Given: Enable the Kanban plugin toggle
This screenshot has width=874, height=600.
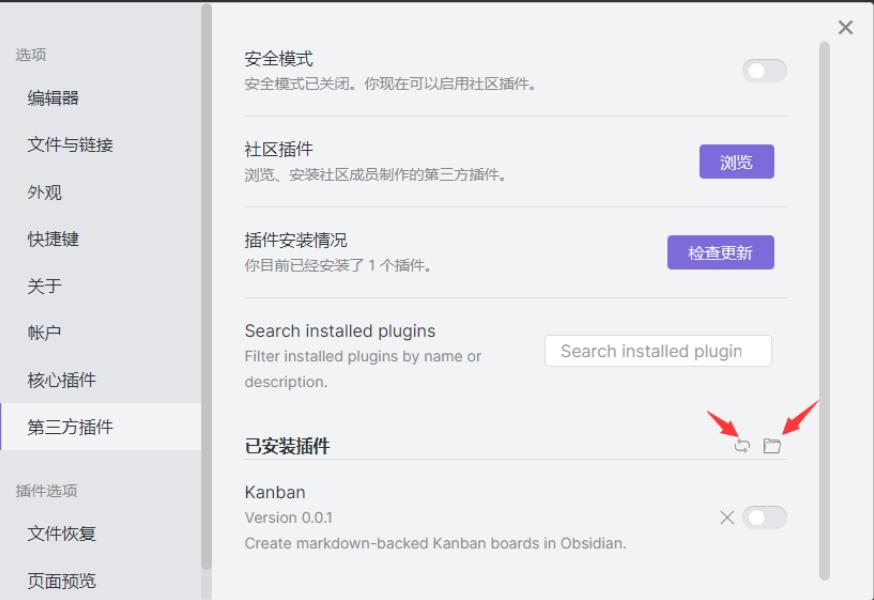Looking at the screenshot, I should pos(764,517).
